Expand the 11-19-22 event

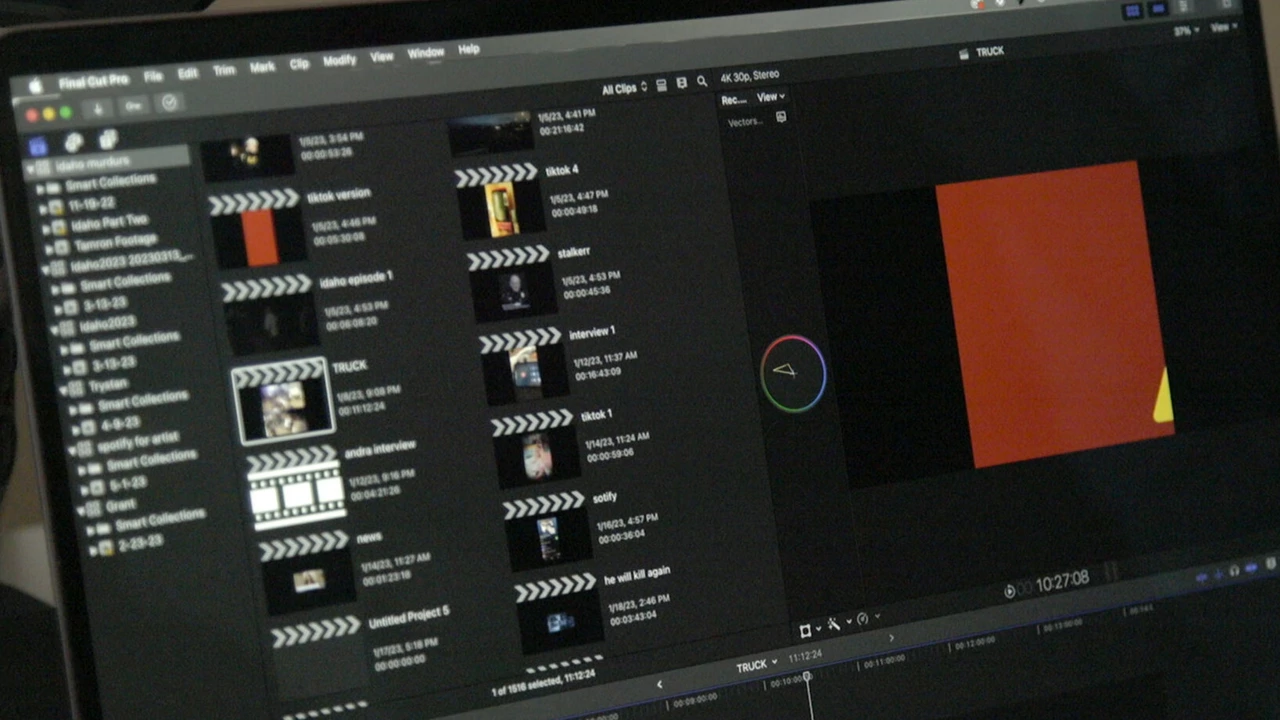(43, 207)
